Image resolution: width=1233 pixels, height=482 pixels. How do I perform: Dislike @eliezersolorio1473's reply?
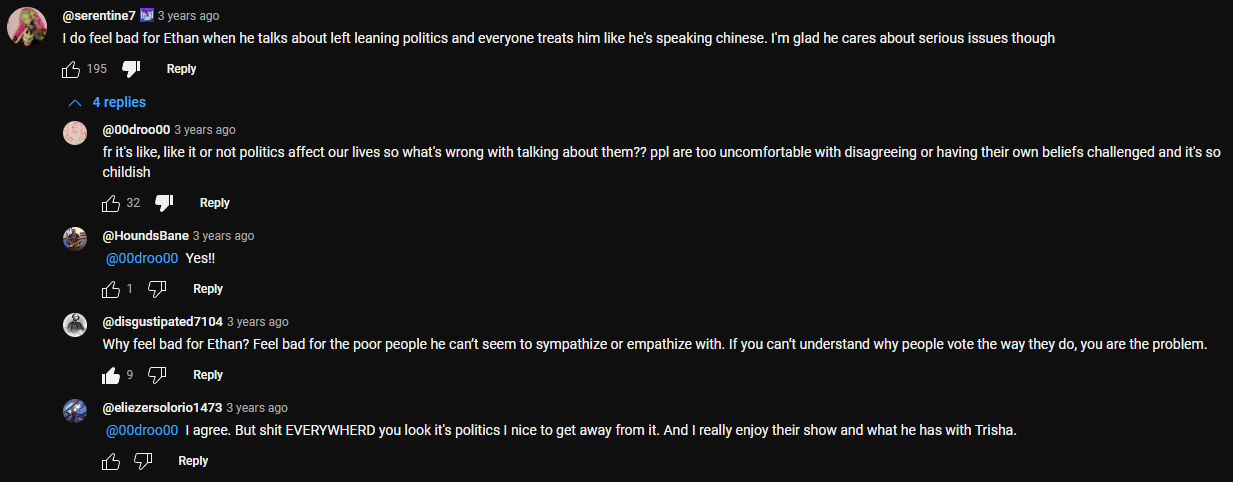pyautogui.click(x=143, y=461)
